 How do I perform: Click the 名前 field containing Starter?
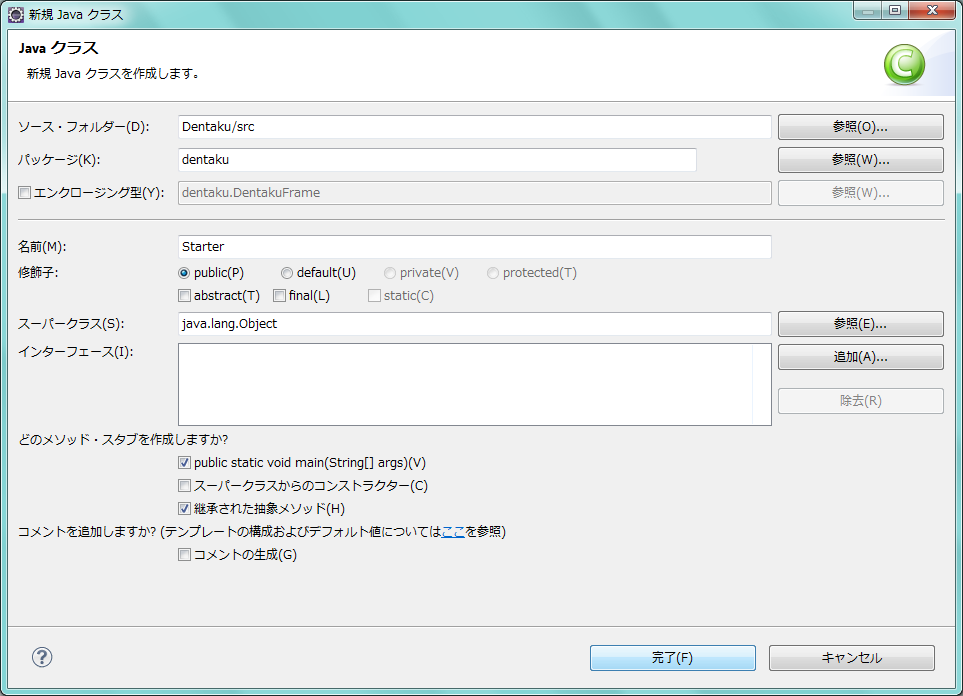(474, 246)
